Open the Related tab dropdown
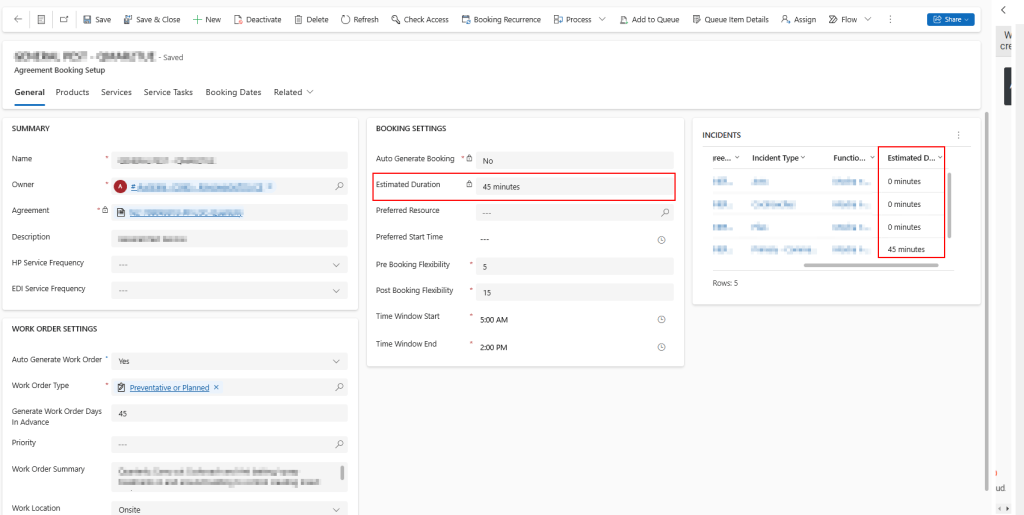The width and height of the screenshot is (1024, 515). coord(293,92)
